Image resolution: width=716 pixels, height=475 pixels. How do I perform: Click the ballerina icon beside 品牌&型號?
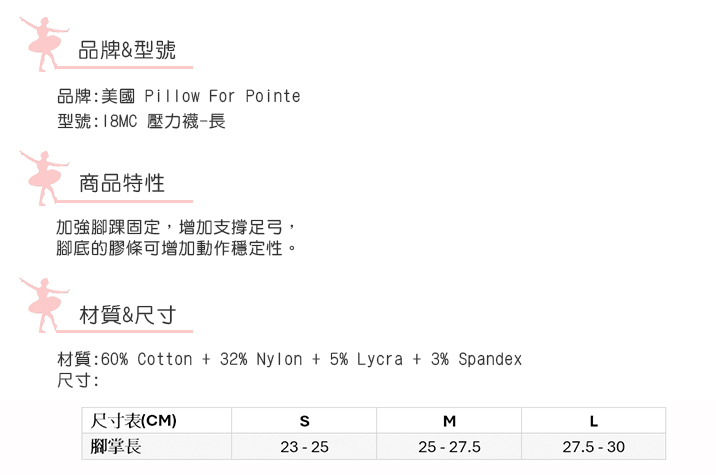pyautogui.click(x=42, y=42)
